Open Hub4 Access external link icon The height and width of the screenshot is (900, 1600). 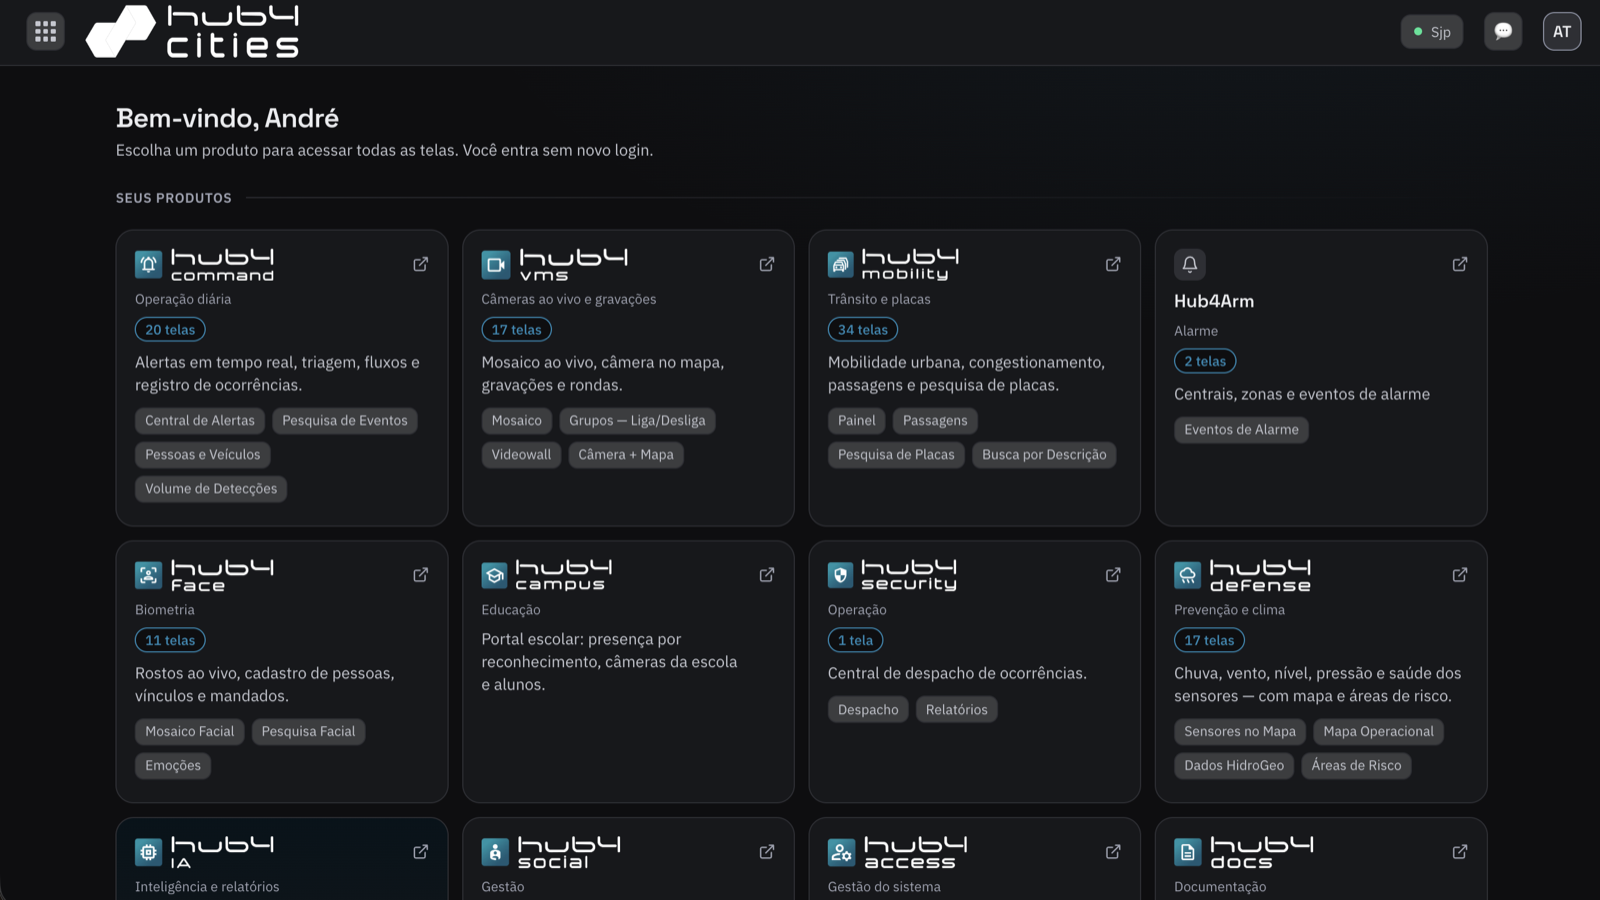1113,852
